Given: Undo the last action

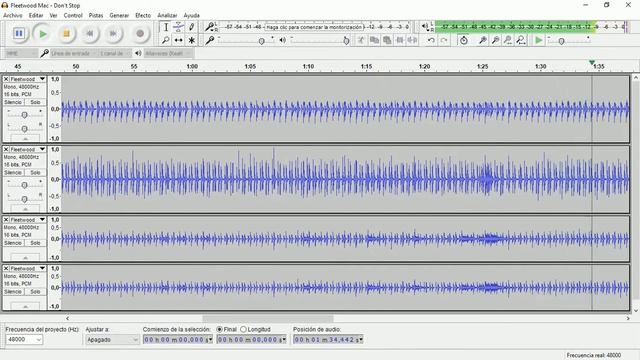Looking at the screenshot, I should pyautogui.click(x=431, y=40).
